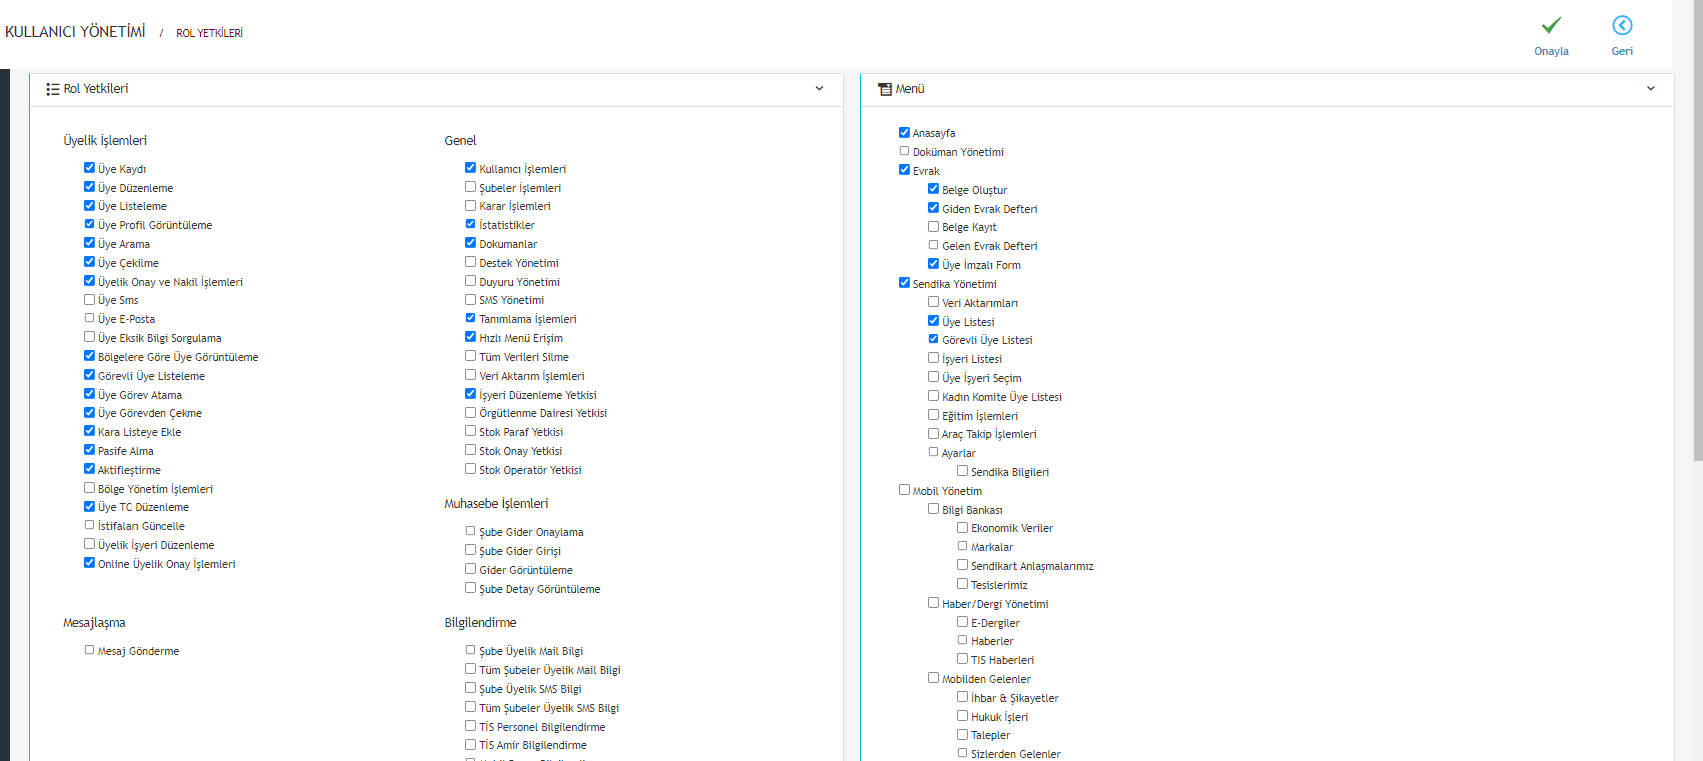1703x761 pixels.
Task: Enable the Mesaj Gönderme checkbox
Action: (89, 650)
